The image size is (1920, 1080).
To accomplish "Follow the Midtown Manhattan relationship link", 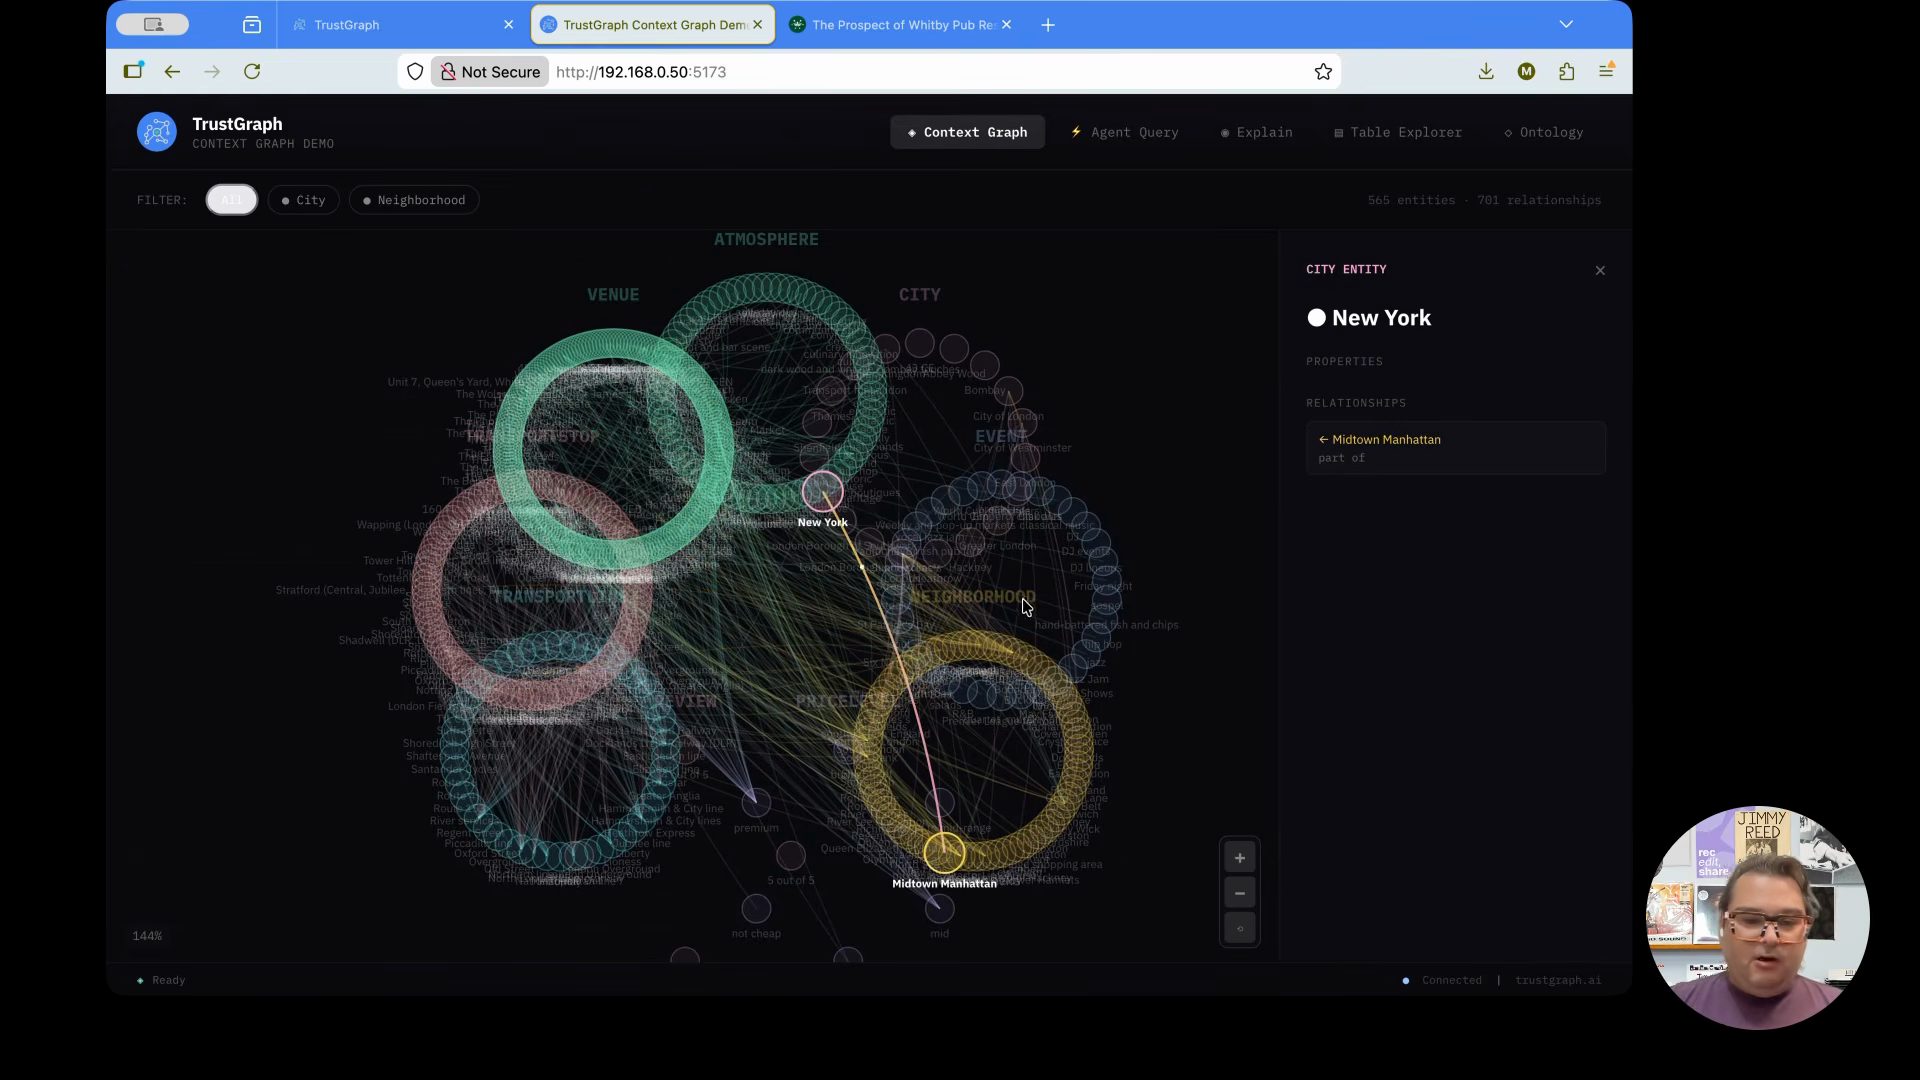I will click(x=1386, y=440).
